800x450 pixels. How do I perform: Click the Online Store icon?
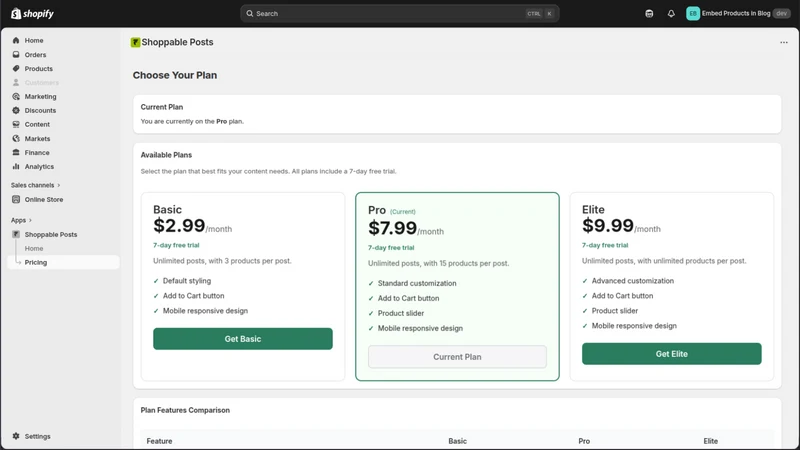point(16,199)
